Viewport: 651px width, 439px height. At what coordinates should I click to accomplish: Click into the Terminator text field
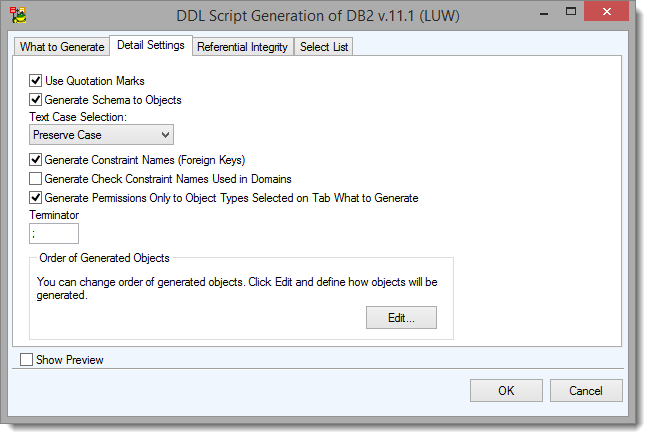click(x=54, y=234)
